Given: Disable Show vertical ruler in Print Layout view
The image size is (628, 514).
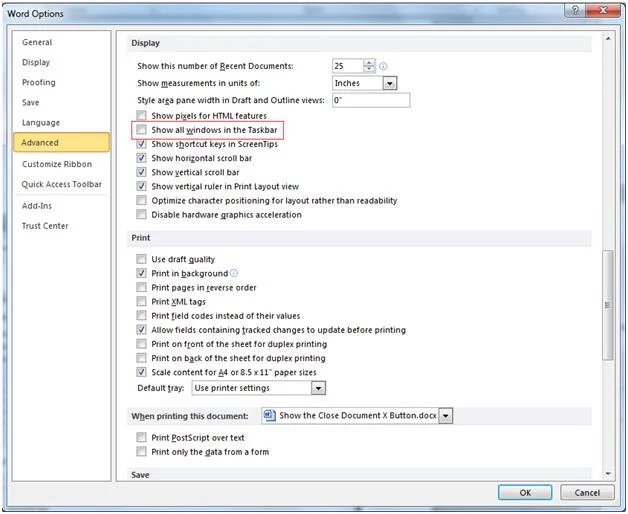Looking at the screenshot, I should click(141, 186).
